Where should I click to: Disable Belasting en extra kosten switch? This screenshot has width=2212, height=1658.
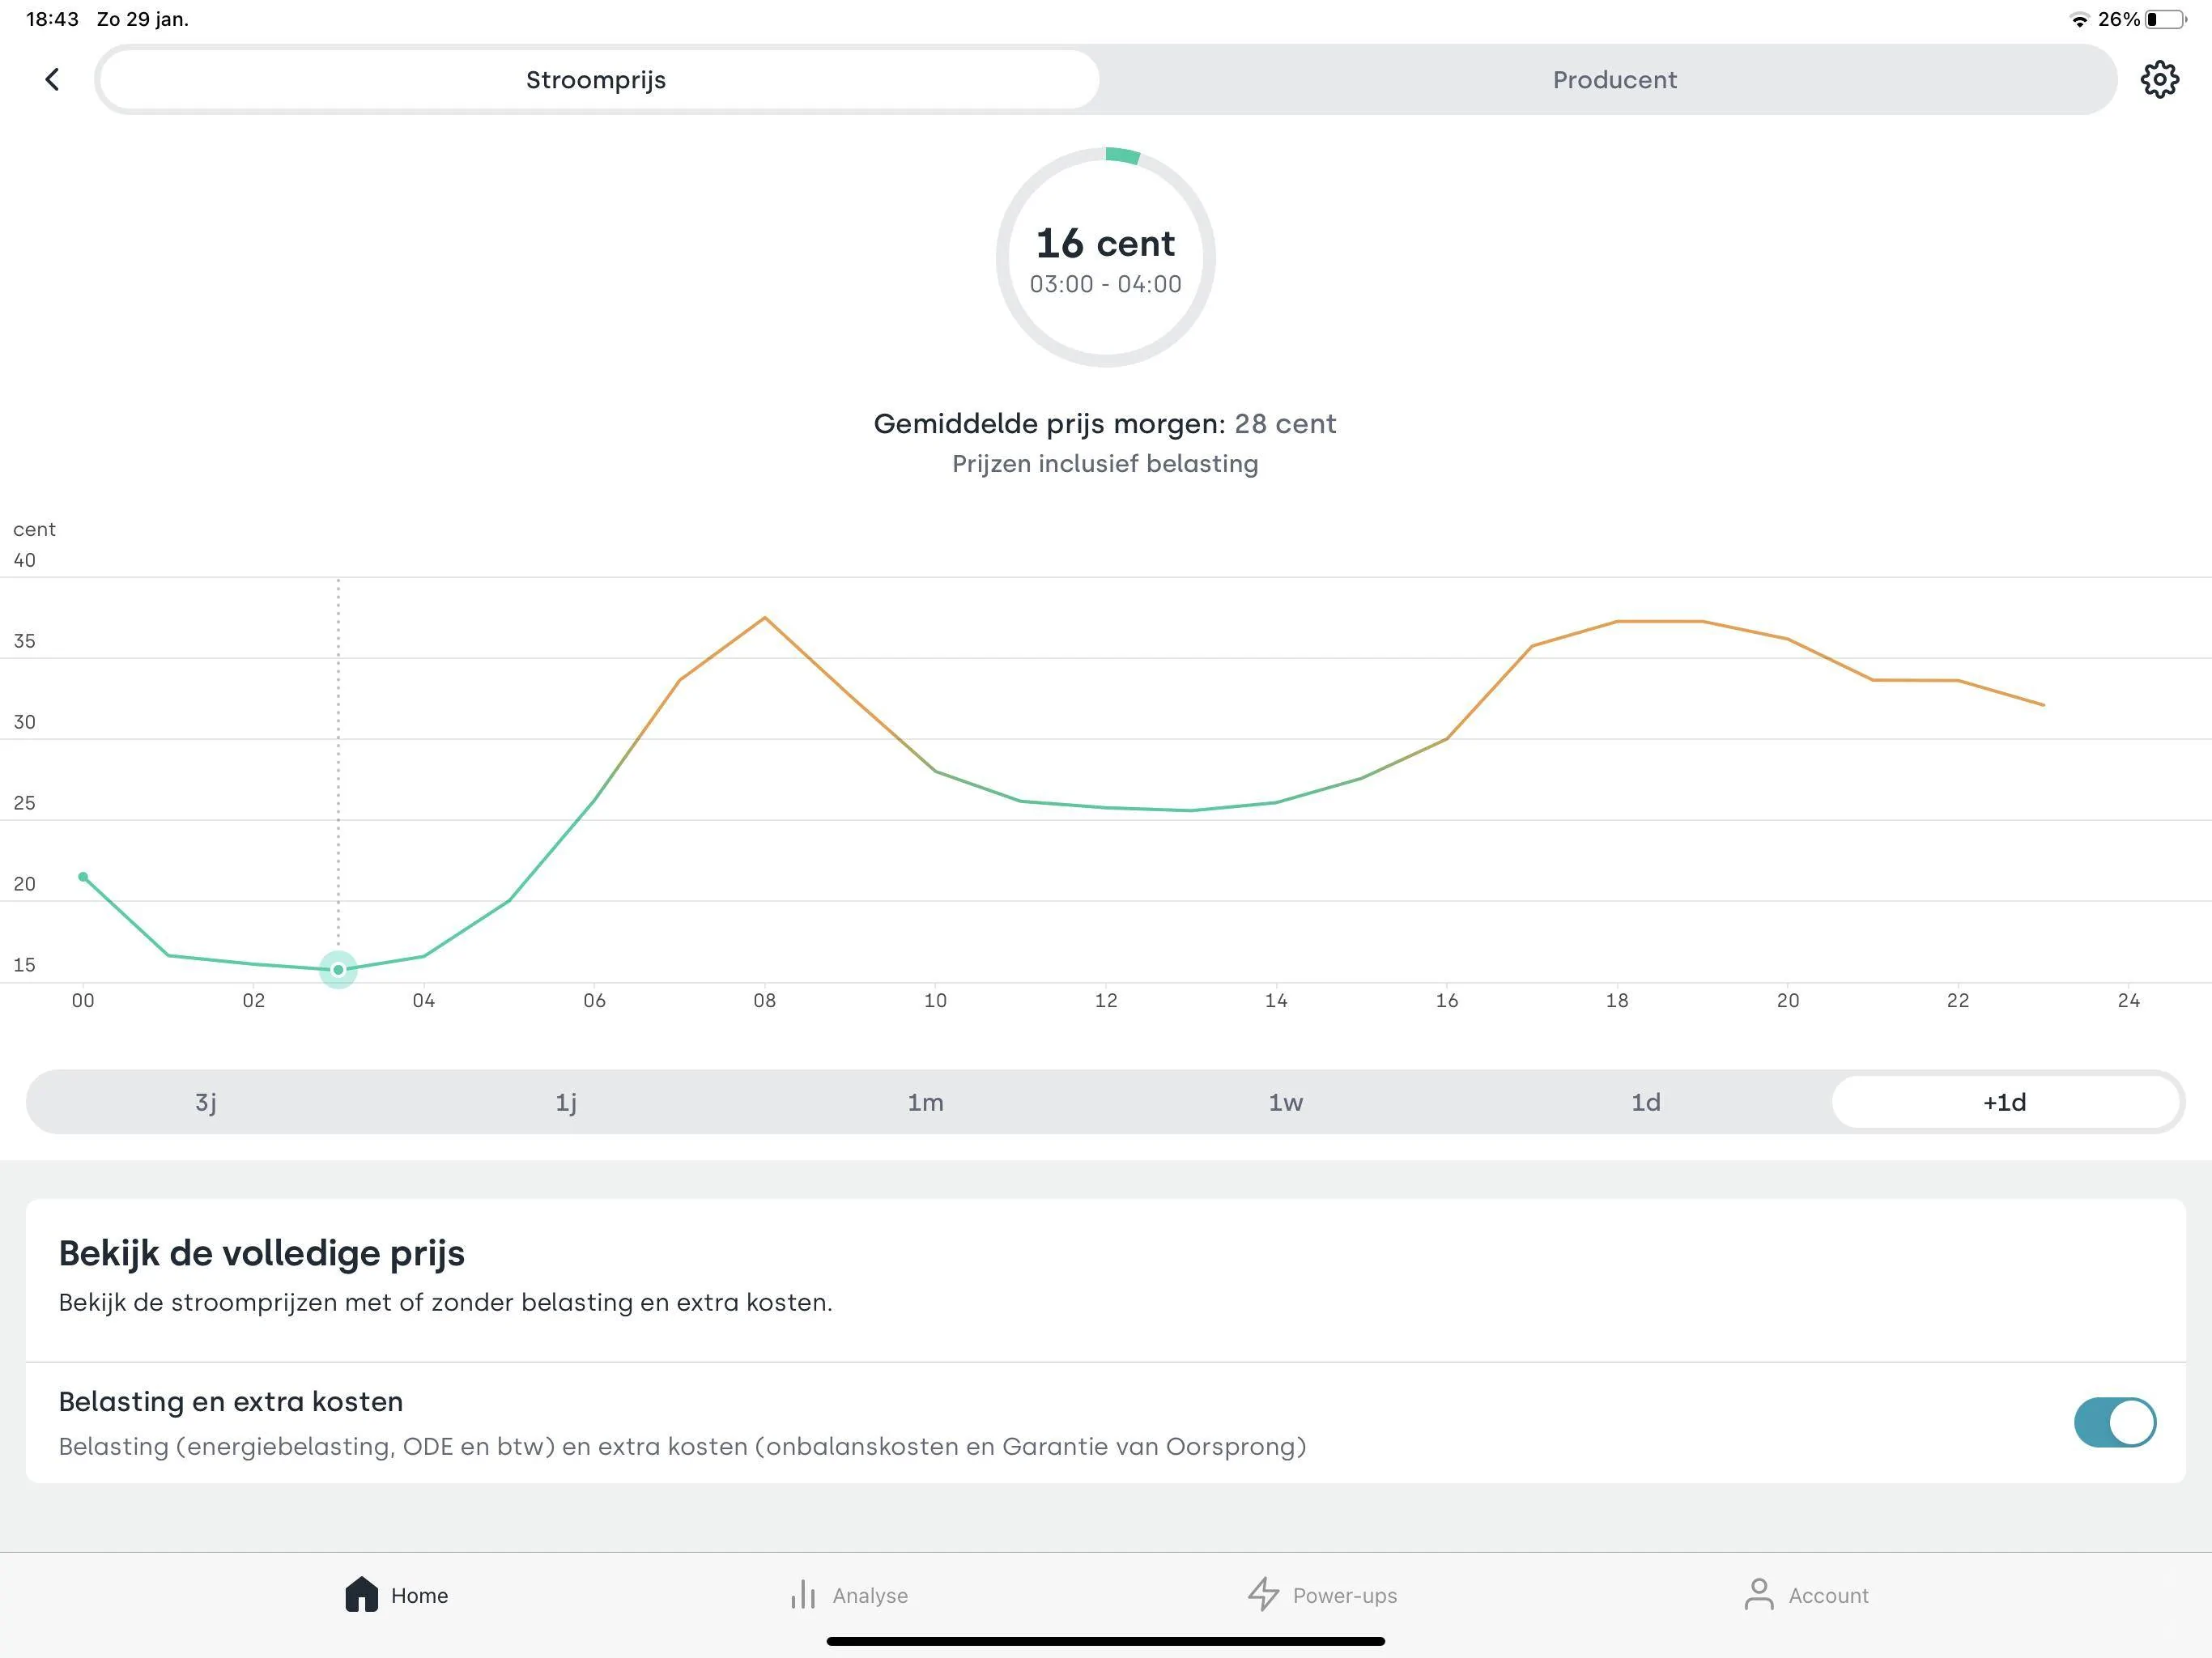(2114, 1422)
